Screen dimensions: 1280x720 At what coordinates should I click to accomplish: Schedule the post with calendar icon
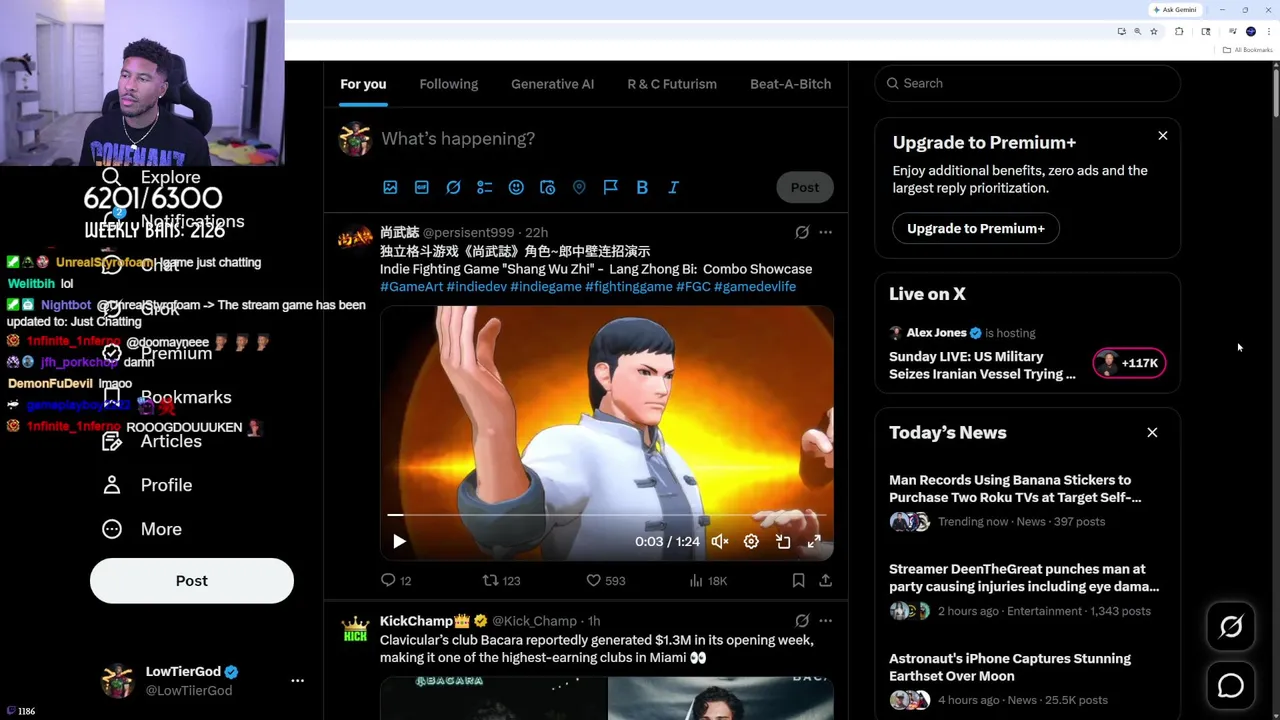coord(547,187)
